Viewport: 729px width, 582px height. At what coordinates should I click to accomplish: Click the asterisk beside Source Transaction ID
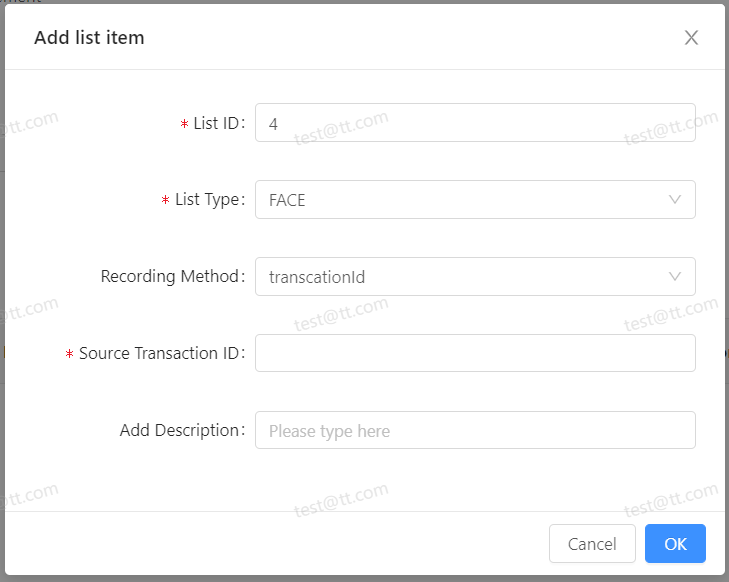pos(69,355)
